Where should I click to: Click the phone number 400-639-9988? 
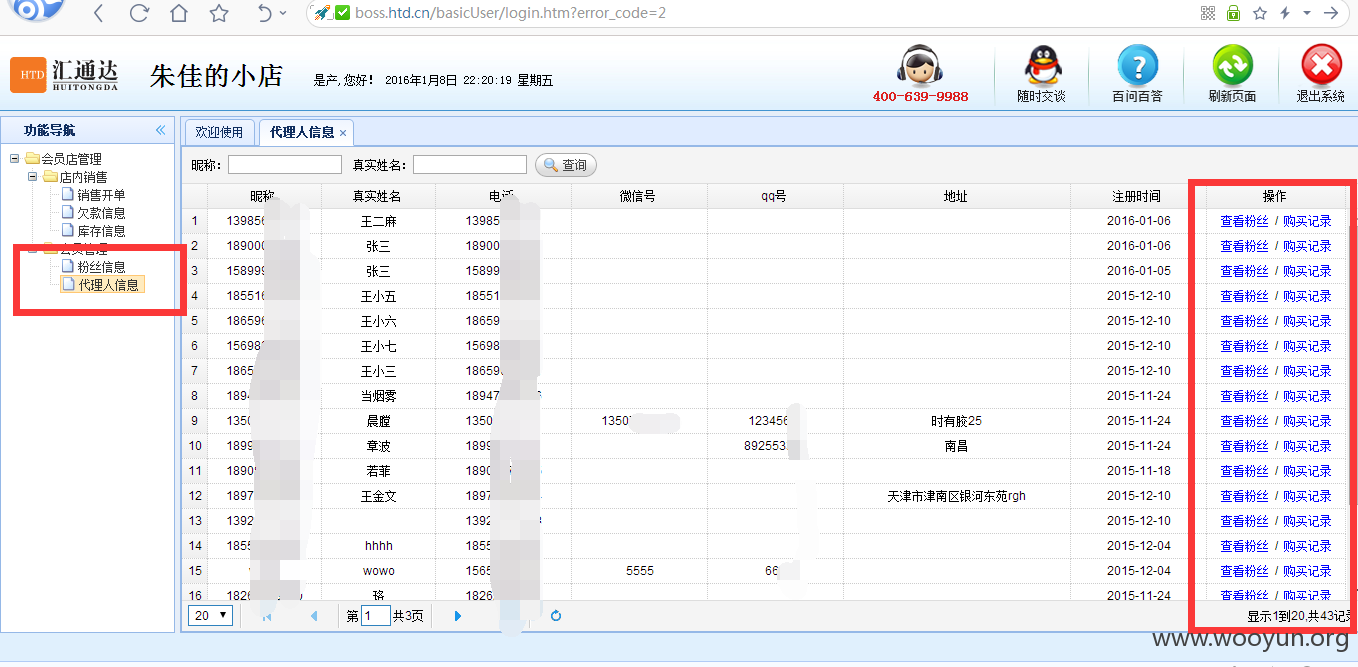(920, 97)
